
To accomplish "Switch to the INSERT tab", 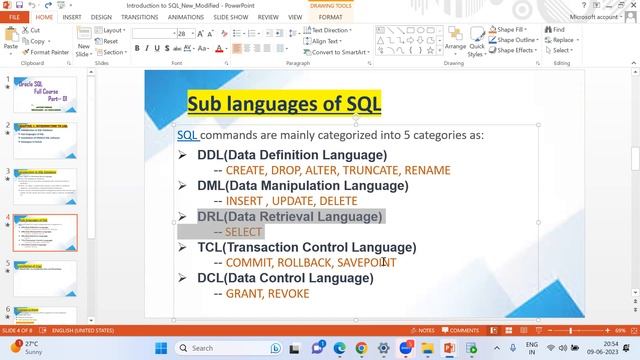I will pyautogui.click(x=72, y=17).
